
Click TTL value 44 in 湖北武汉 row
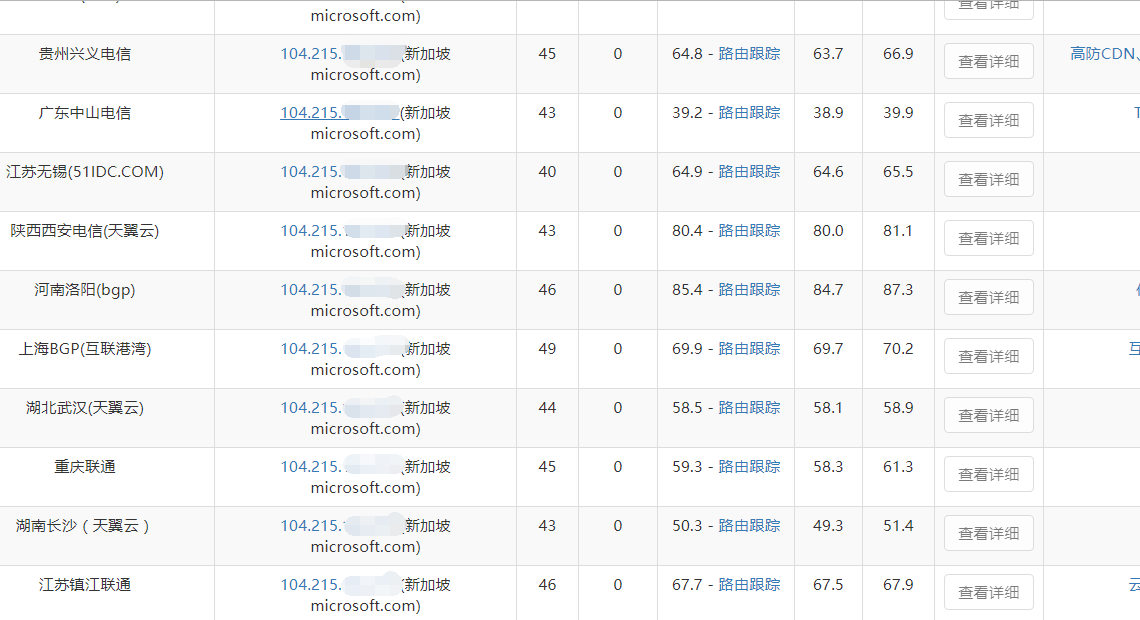click(547, 407)
